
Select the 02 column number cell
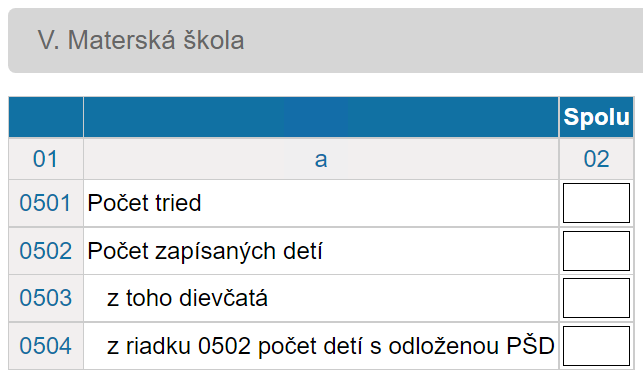(x=596, y=159)
